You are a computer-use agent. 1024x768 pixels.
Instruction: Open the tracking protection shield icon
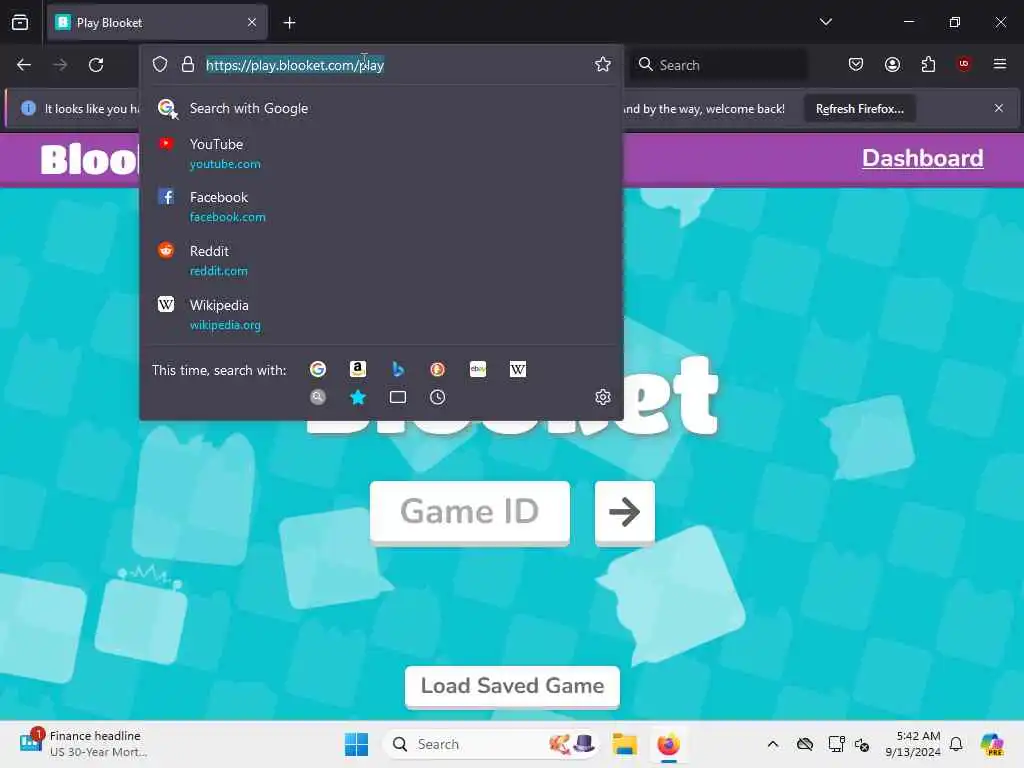[x=160, y=64]
